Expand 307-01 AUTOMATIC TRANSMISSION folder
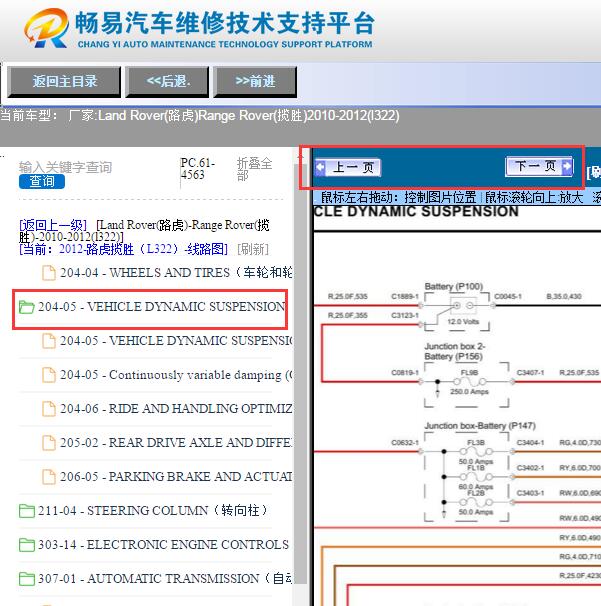Image resolution: width=601 pixels, height=606 pixels. [165, 579]
